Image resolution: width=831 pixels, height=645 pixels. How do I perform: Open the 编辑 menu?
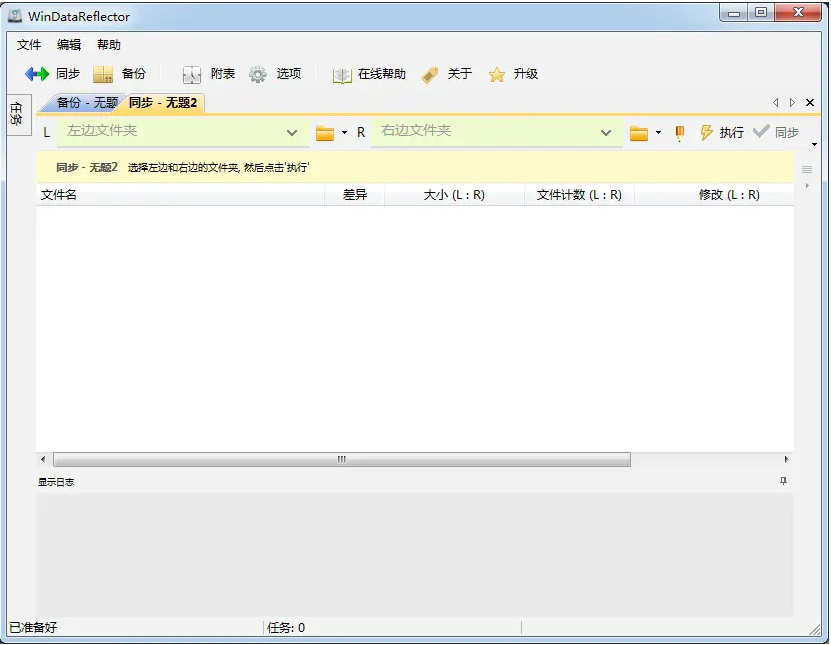(69, 45)
